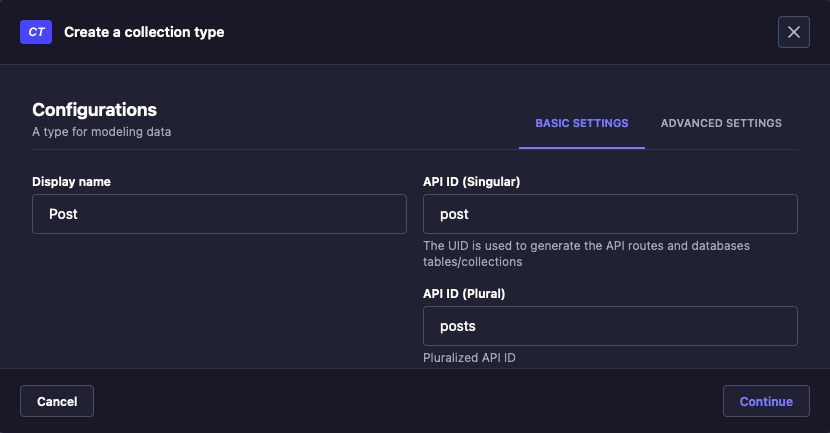Click the API ID (Plural) label
830x433 pixels.
(x=464, y=294)
